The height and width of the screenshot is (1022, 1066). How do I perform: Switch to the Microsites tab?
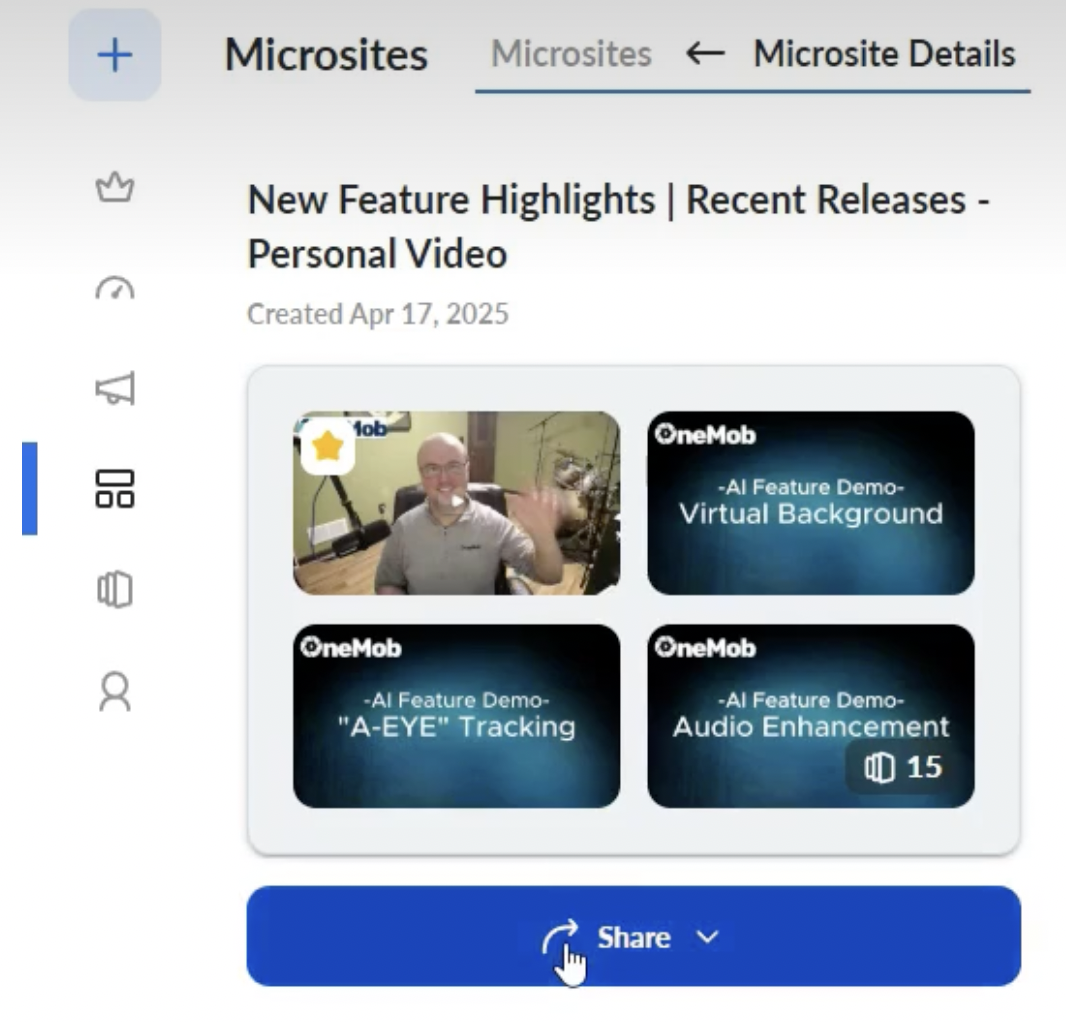(x=571, y=54)
